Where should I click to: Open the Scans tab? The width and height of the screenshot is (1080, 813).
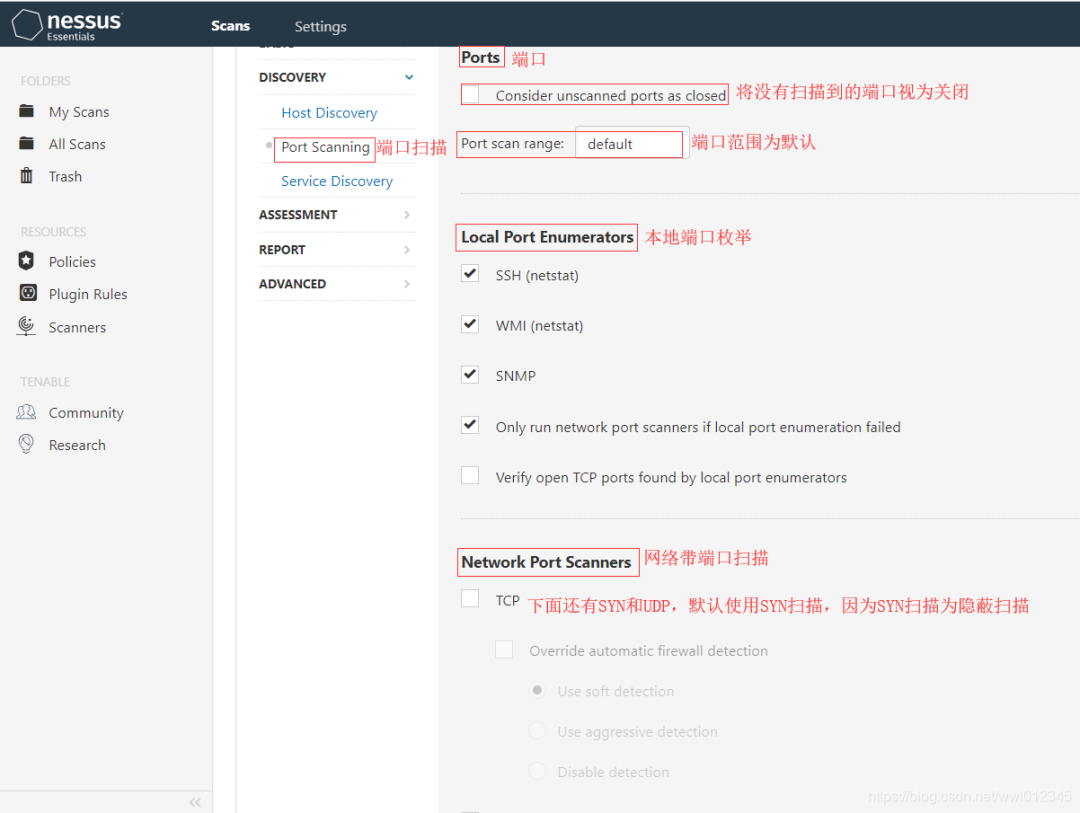[230, 26]
